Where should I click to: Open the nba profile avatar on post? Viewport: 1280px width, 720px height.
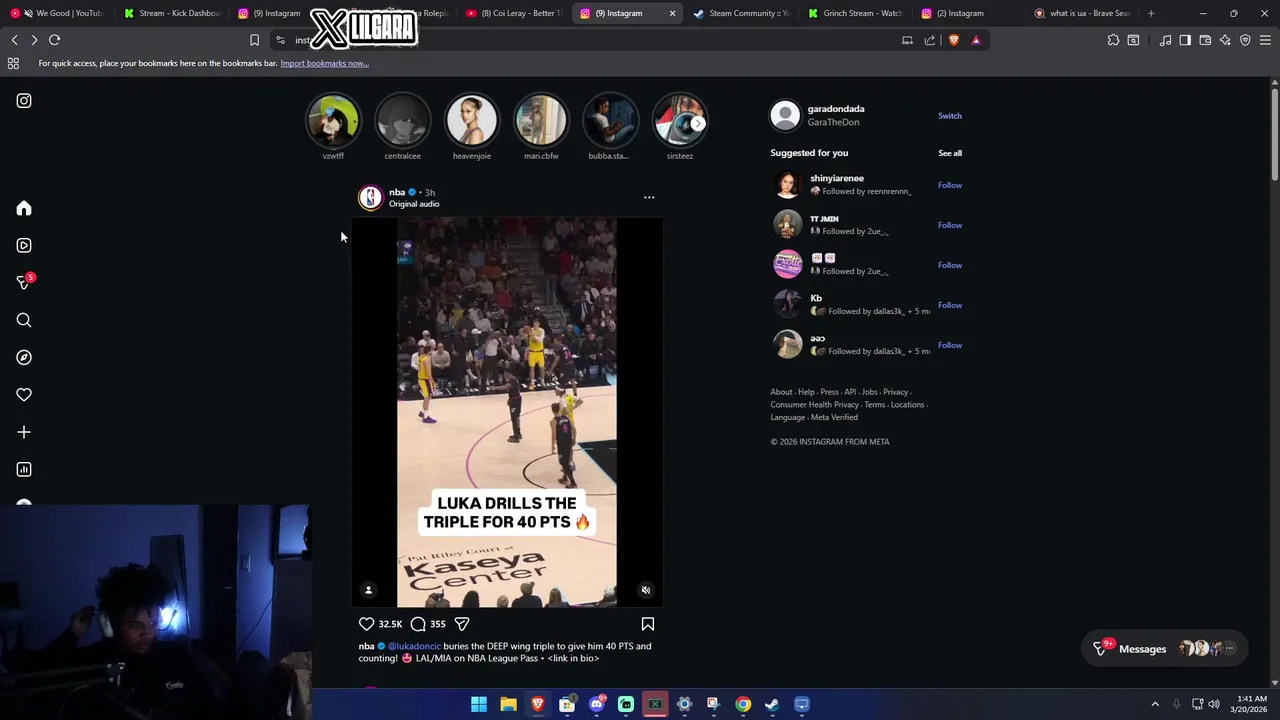coord(370,197)
